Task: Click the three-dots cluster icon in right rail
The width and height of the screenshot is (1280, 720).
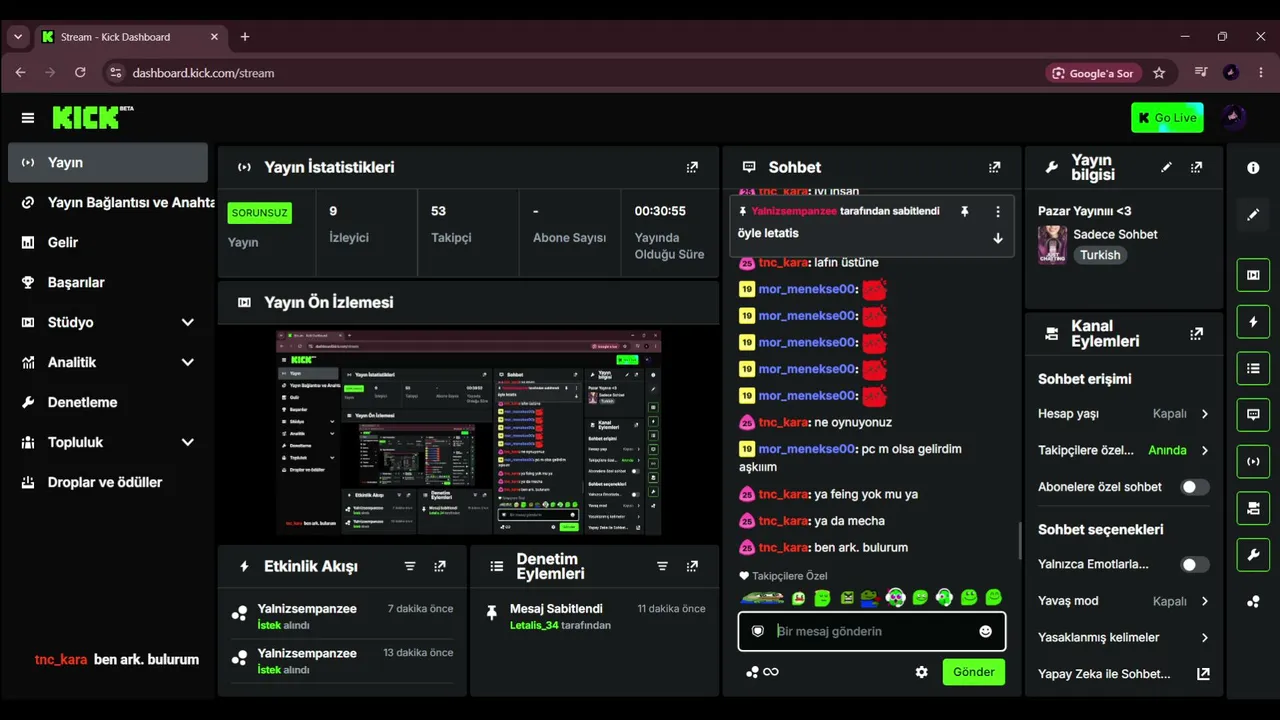Action: coord(1253,601)
